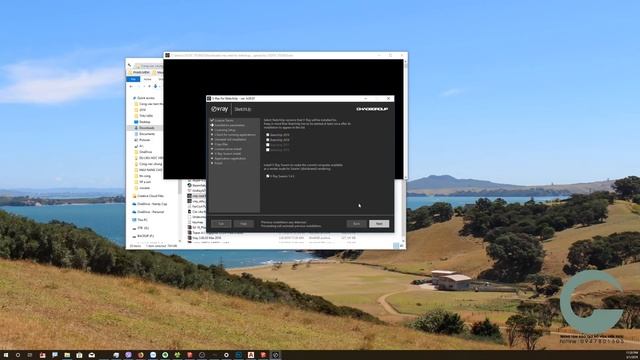This screenshot has height=360, width=640.
Task: Click the up arrow in File Explorer navigation
Action: coord(149,86)
